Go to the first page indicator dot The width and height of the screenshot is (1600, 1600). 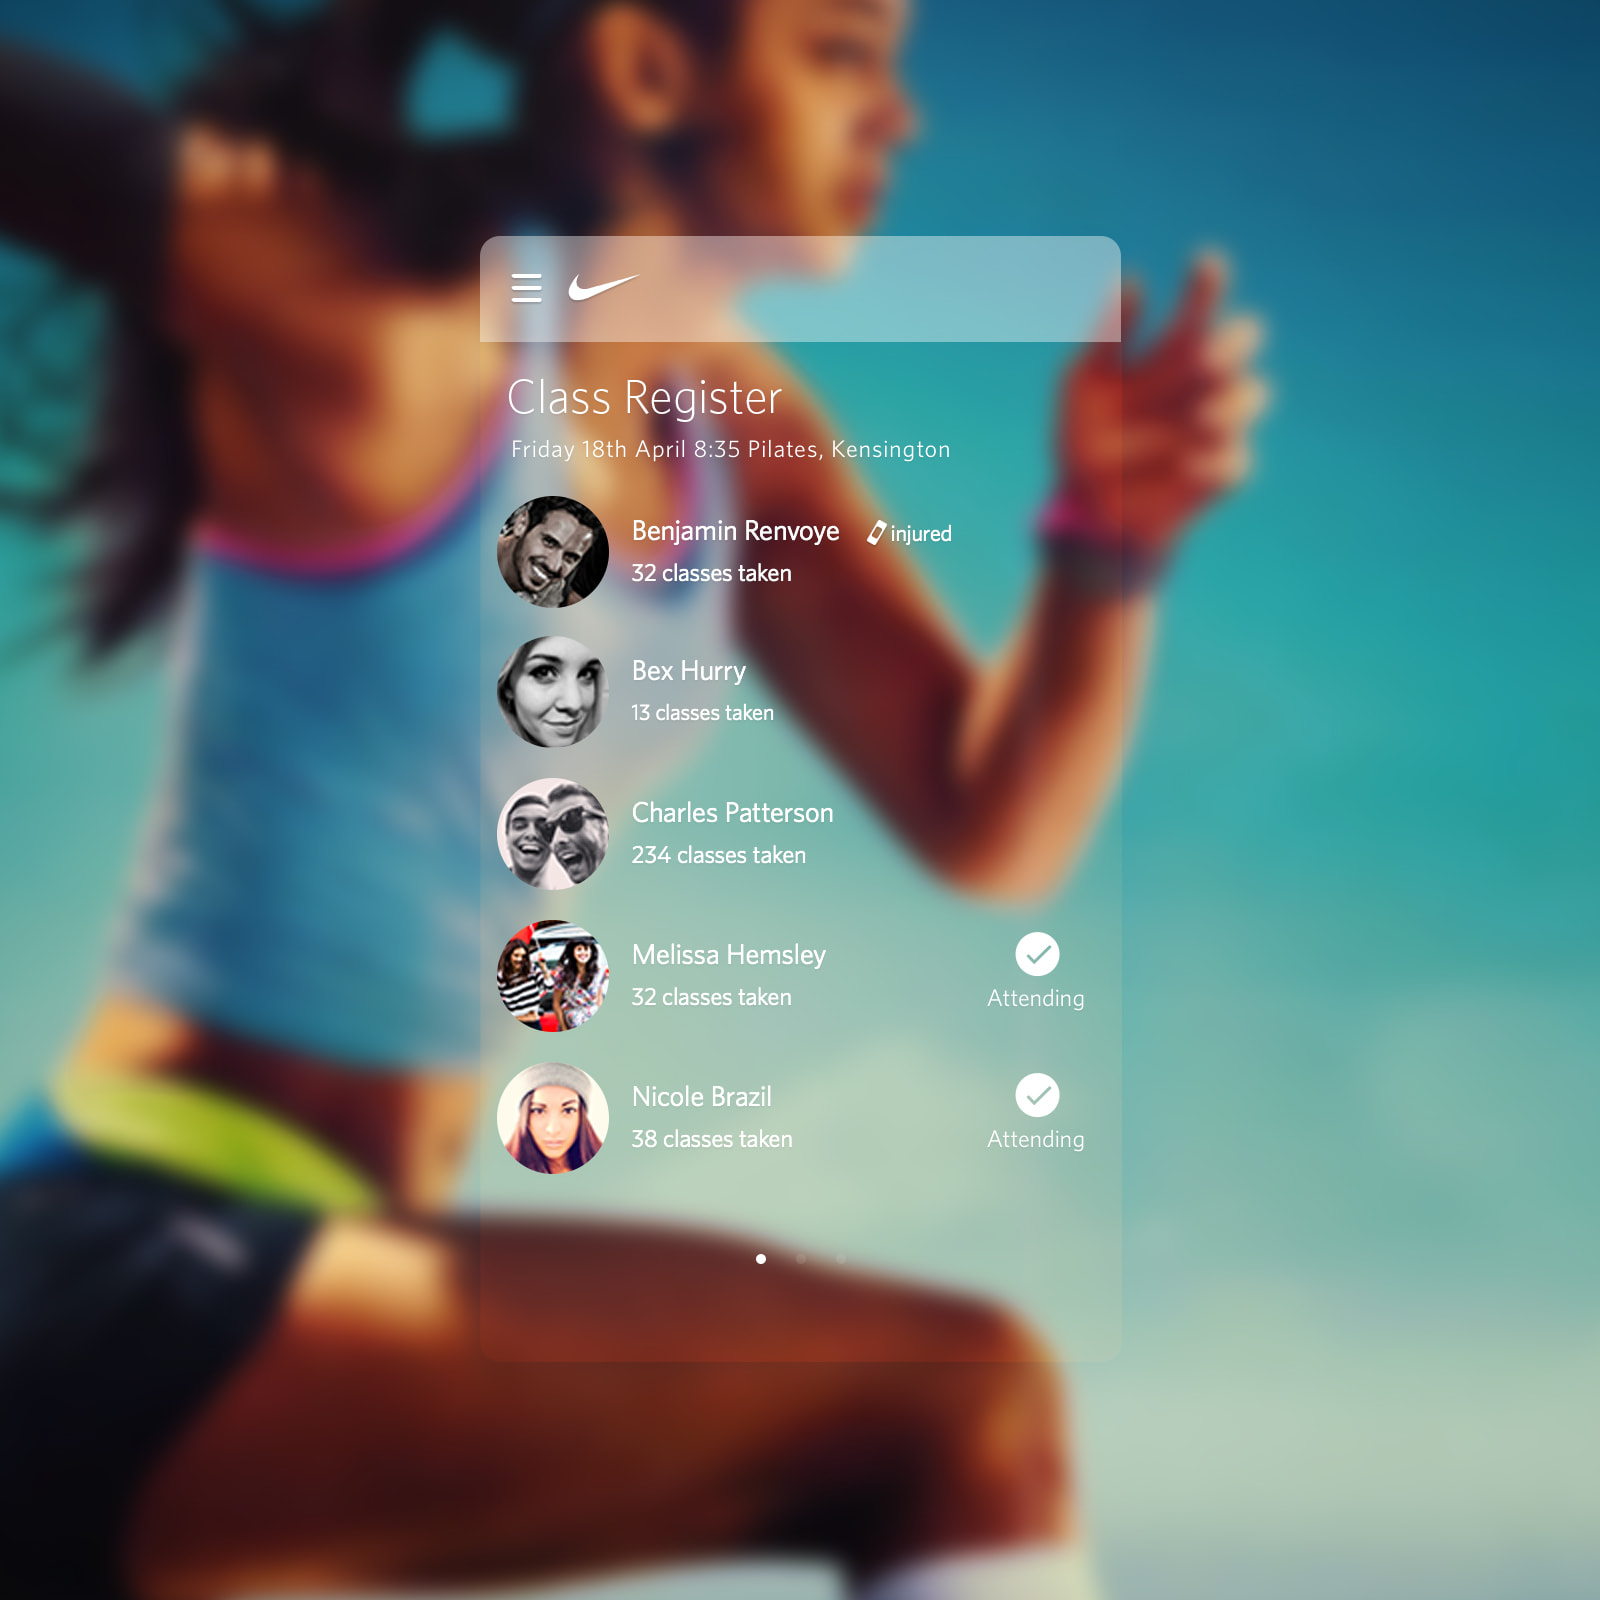pos(761,1259)
